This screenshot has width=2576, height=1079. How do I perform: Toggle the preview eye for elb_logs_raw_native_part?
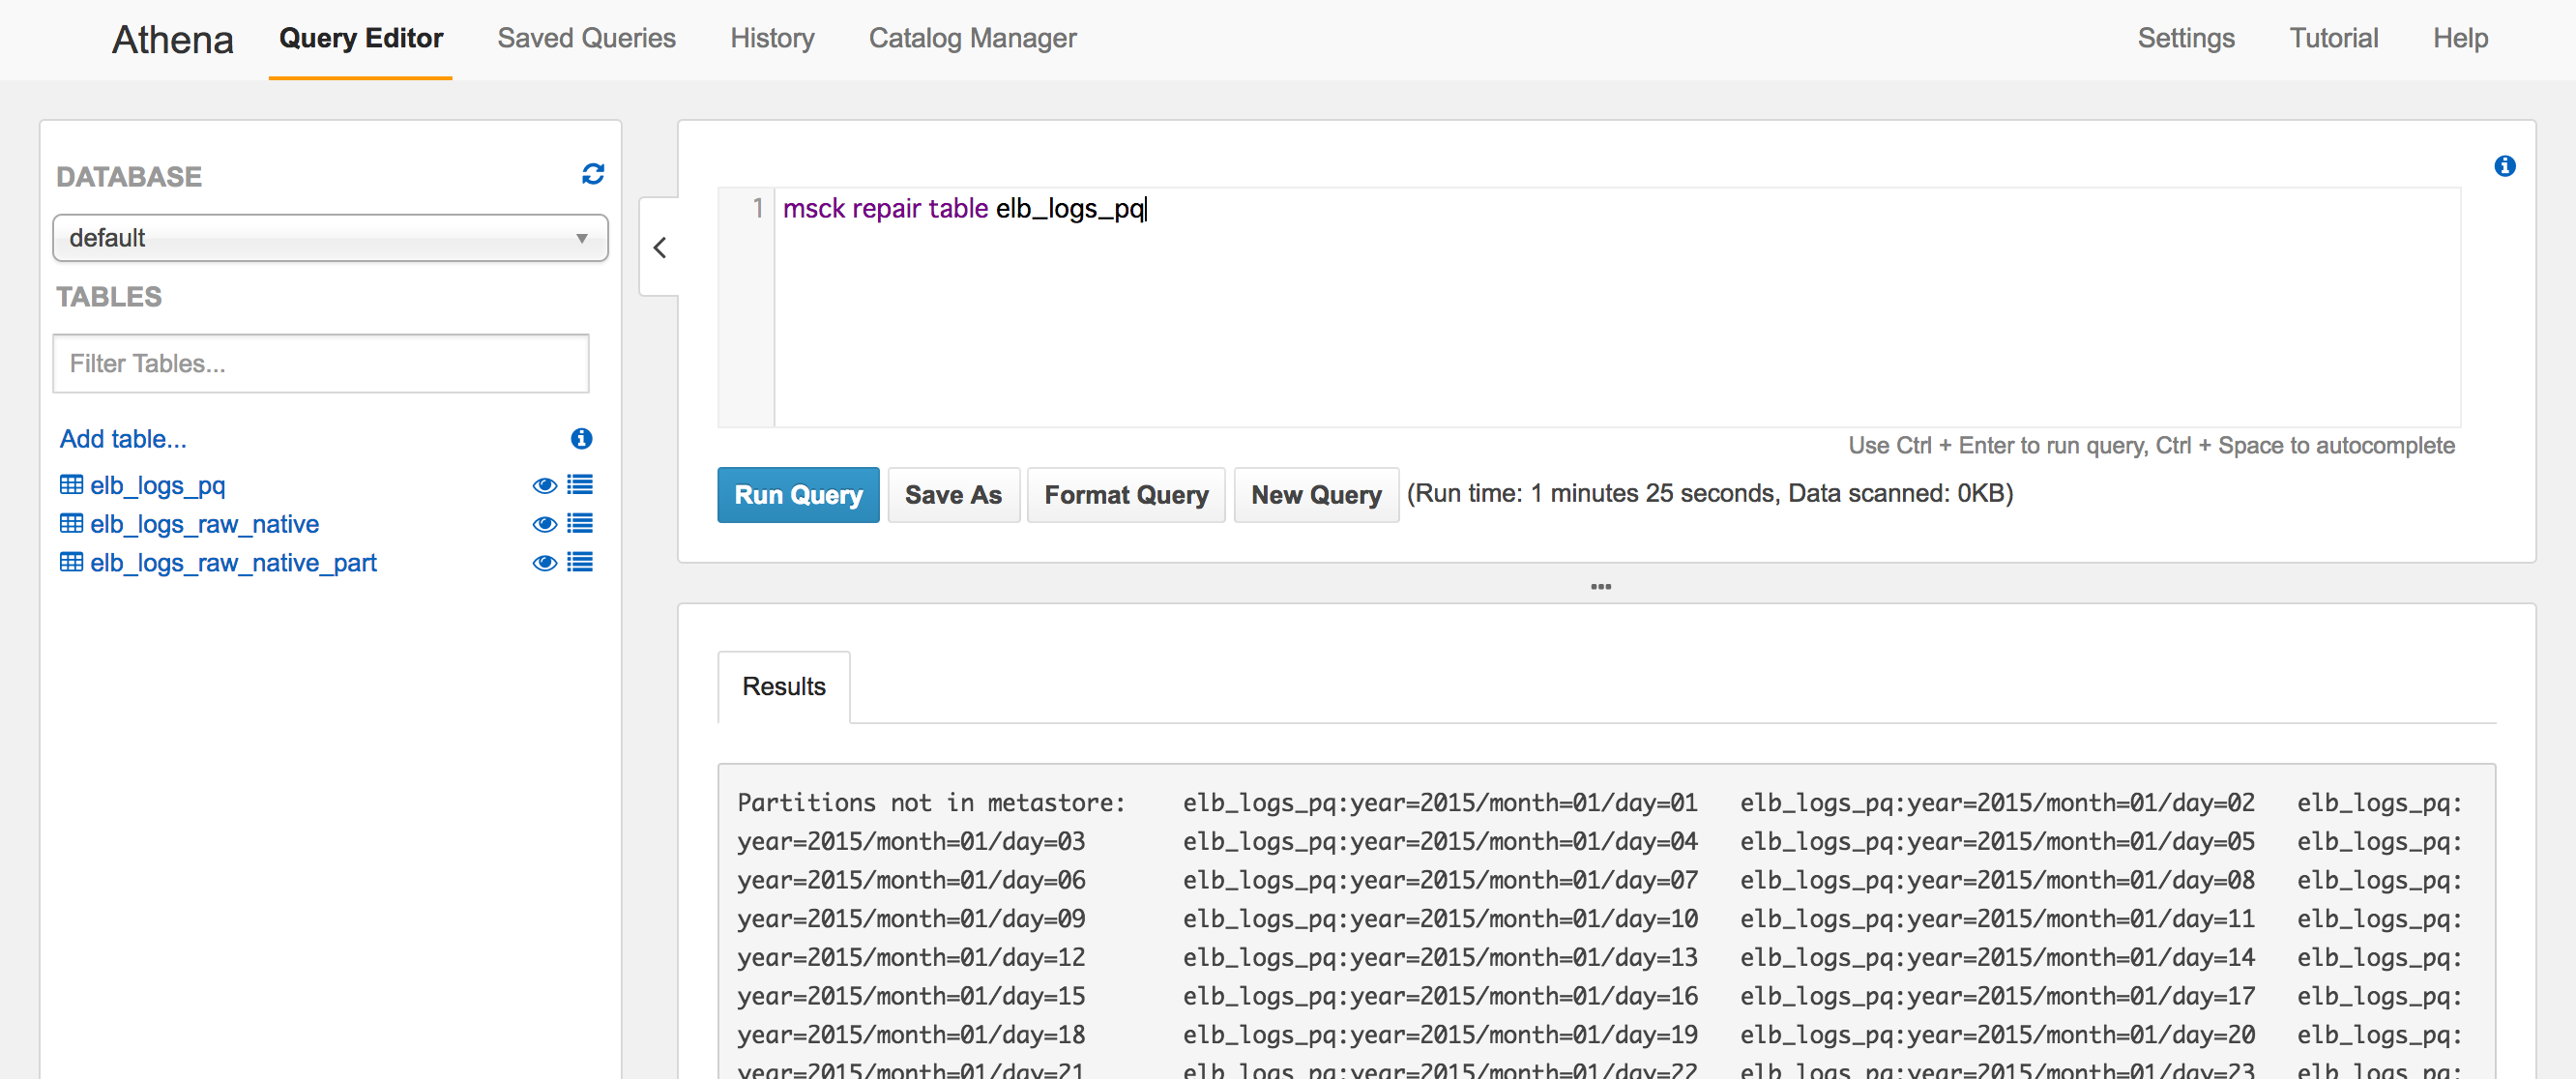pyautogui.click(x=545, y=562)
